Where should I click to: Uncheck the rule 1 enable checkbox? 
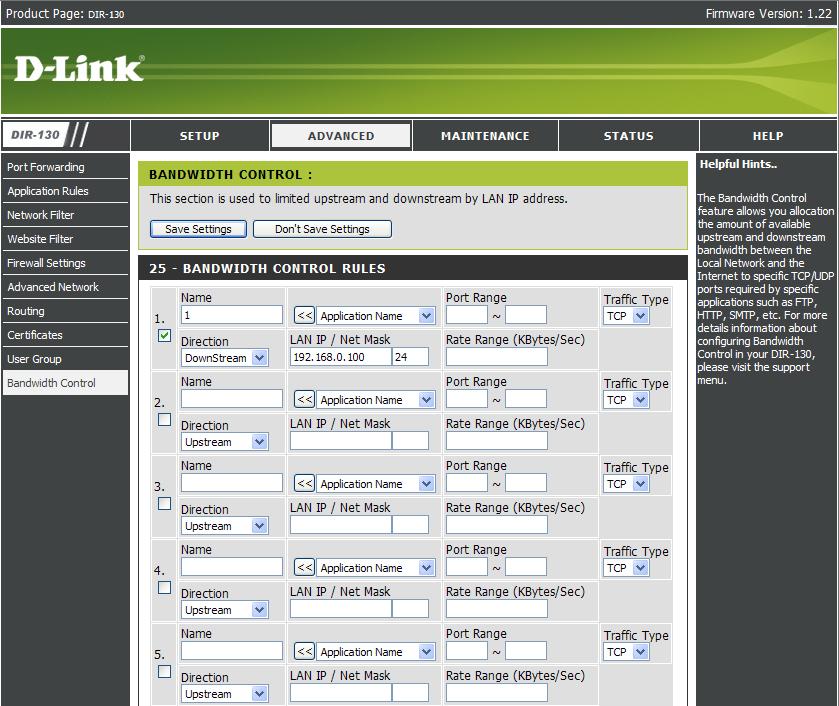(164, 336)
